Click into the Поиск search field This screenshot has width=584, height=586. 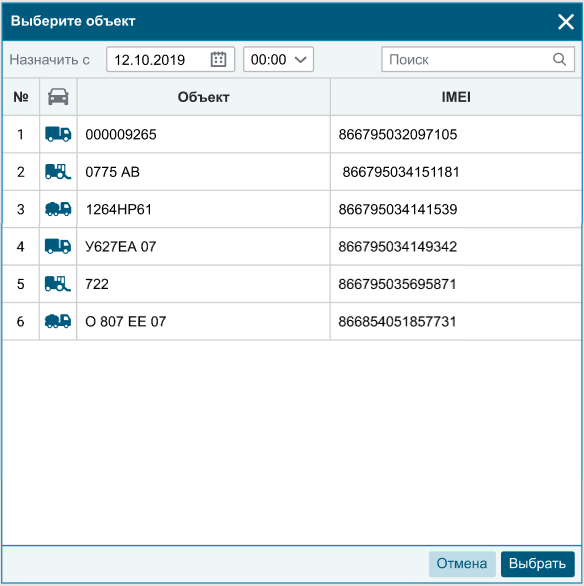click(478, 59)
